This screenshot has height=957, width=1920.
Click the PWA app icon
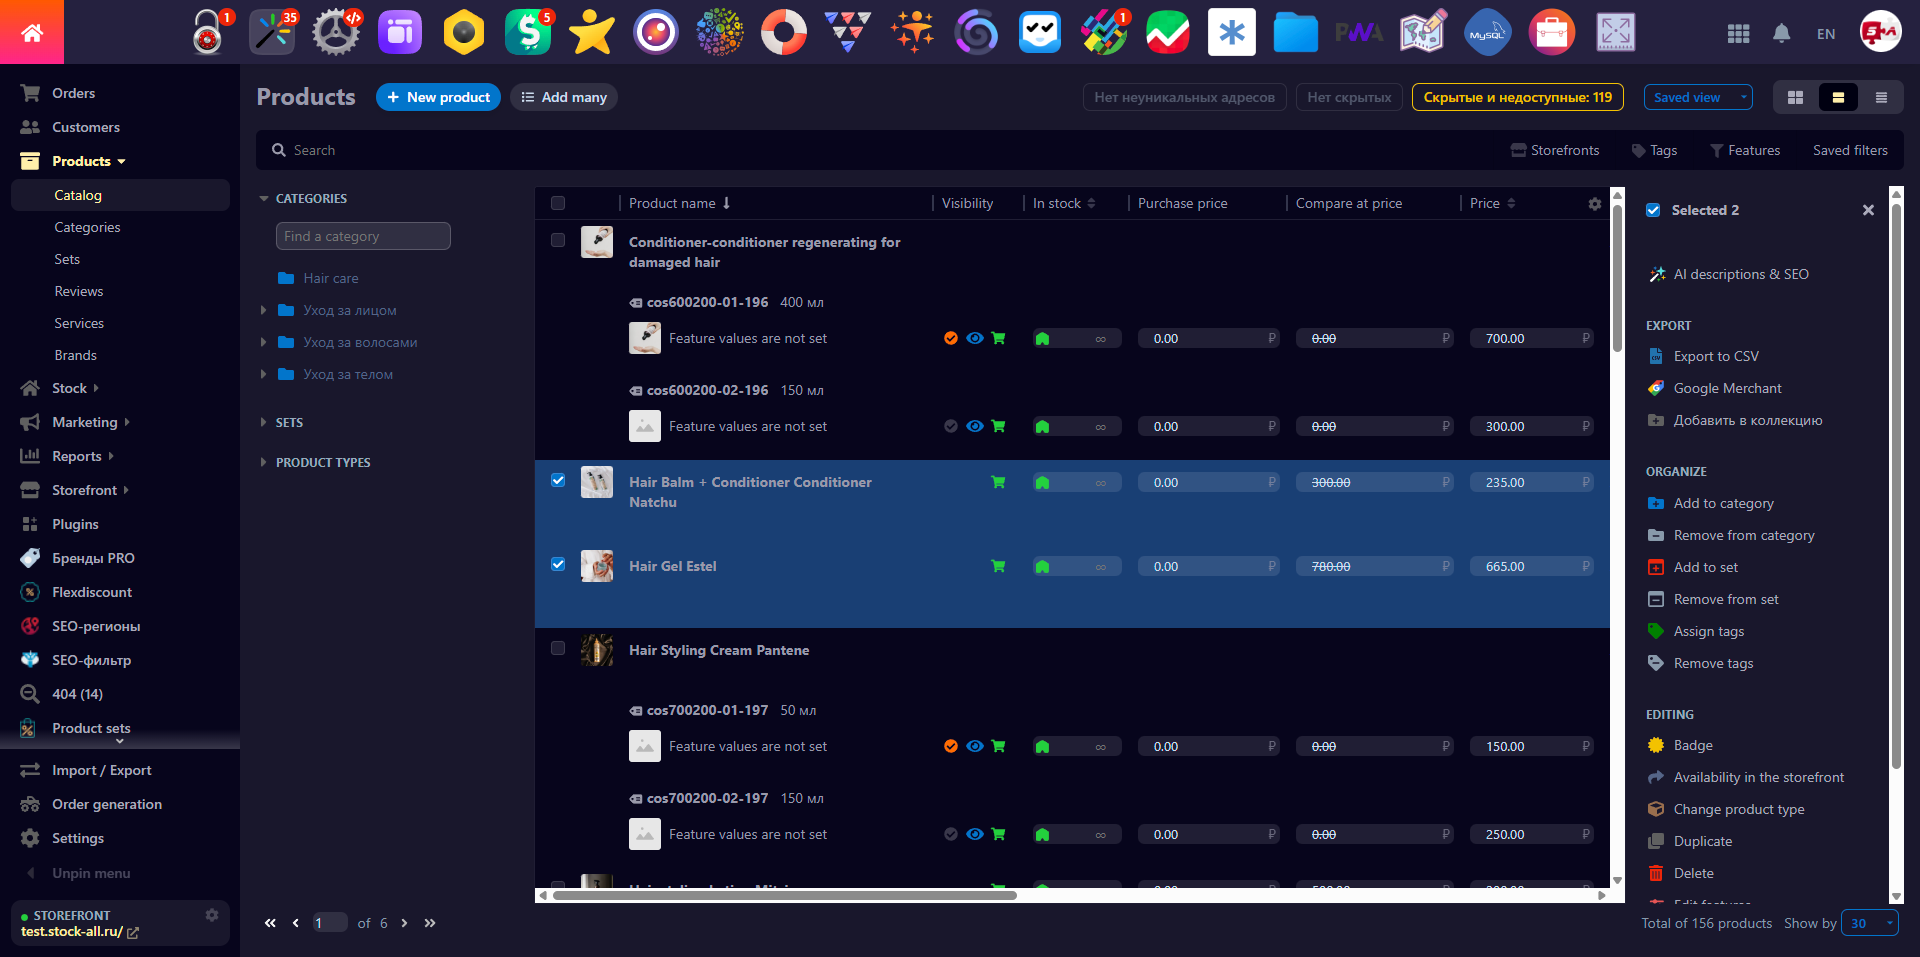pyautogui.click(x=1360, y=32)
